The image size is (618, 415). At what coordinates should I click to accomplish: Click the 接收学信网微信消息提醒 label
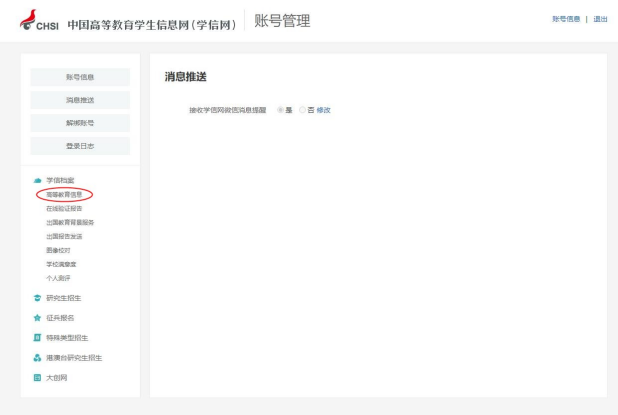tap(228, 110)
